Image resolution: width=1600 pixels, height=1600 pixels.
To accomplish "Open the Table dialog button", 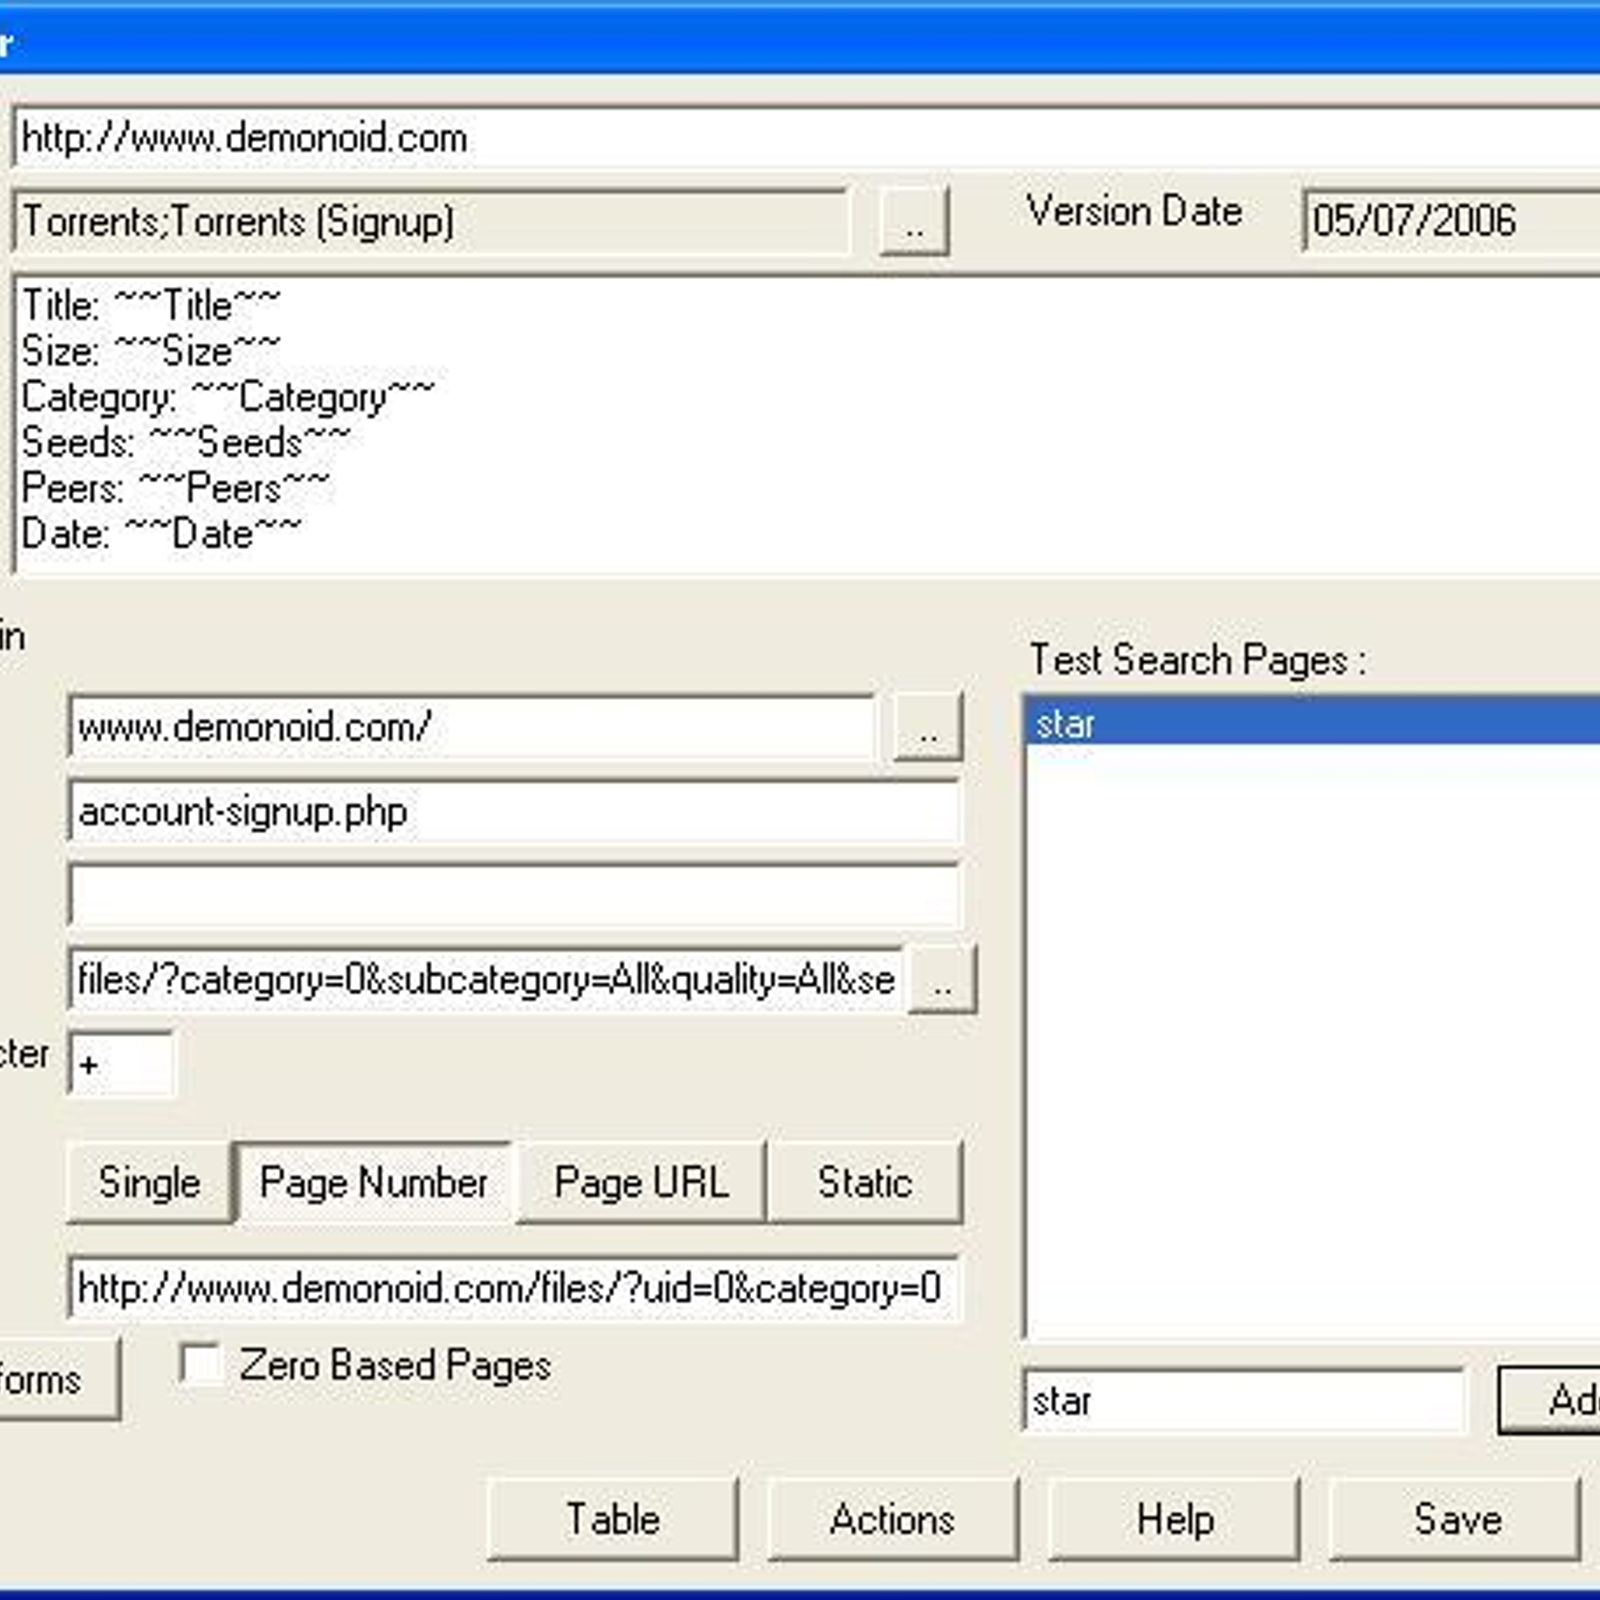I will [x=613, y=1519].
